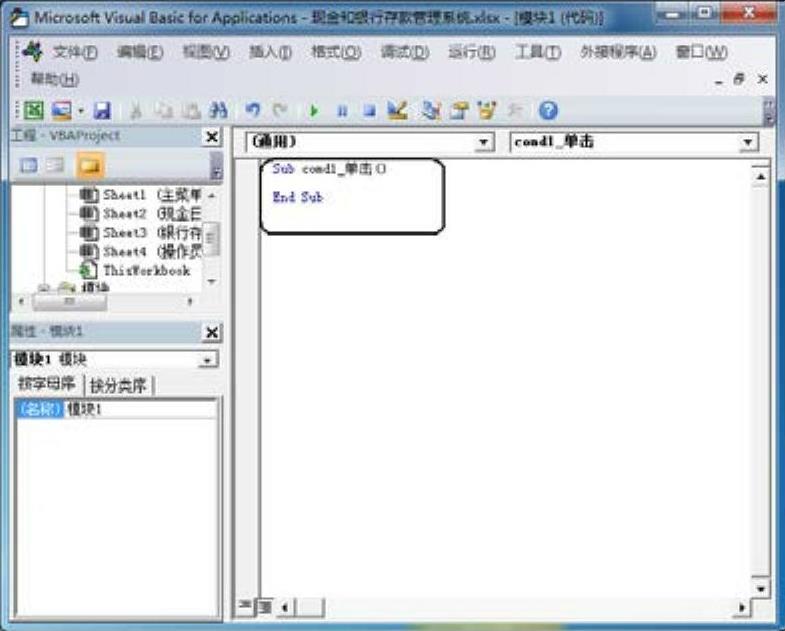The width and height of the screenshot is (785, 631).
Task: Click the "Sub cond1_单击()" code line
Action: [x=329, y=169]
